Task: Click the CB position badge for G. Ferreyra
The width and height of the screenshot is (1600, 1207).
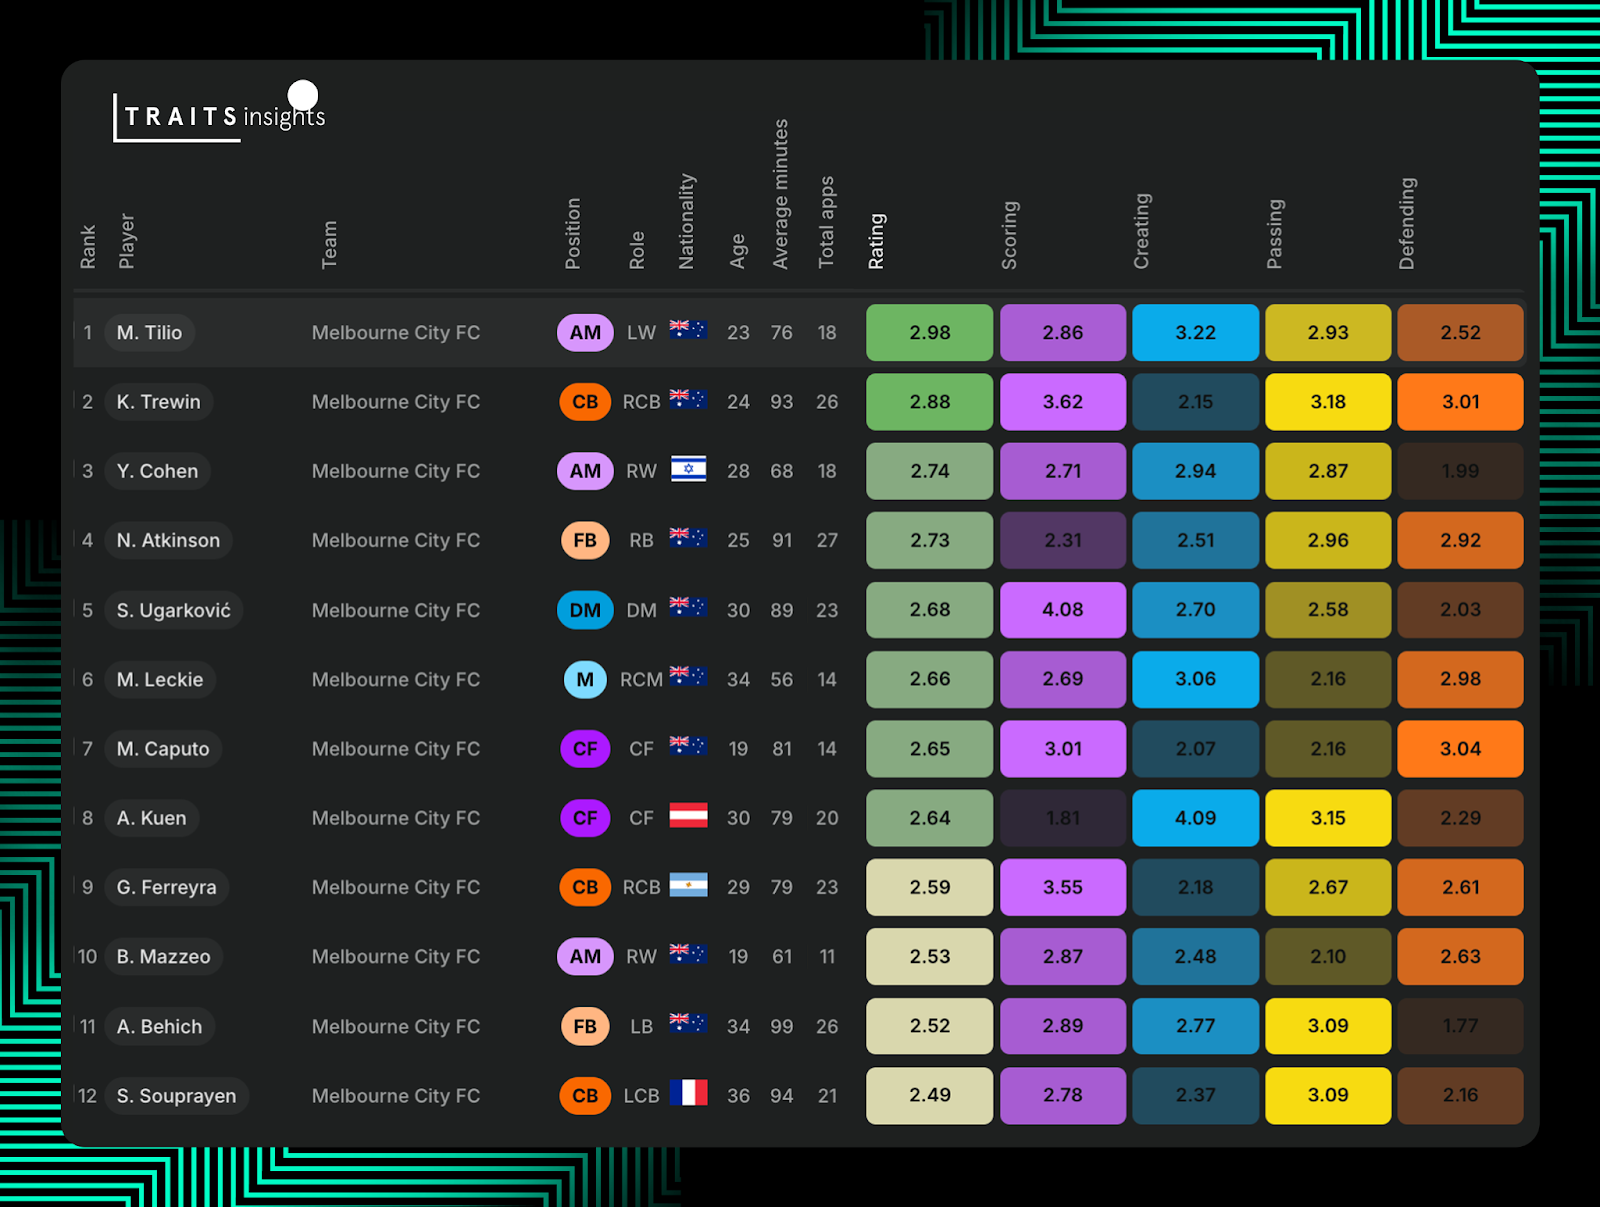Action: [585, 887]
